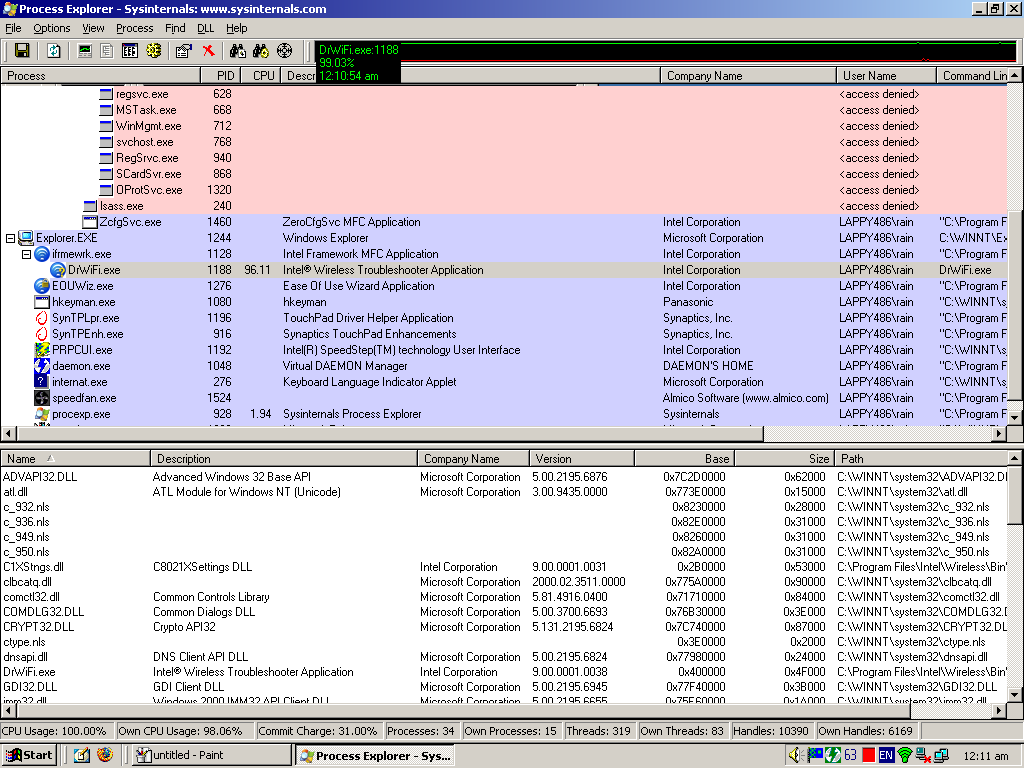Viewport: 1024px width, 768px height.
Task: Sort processes by the PID column header
Action: 221,76
